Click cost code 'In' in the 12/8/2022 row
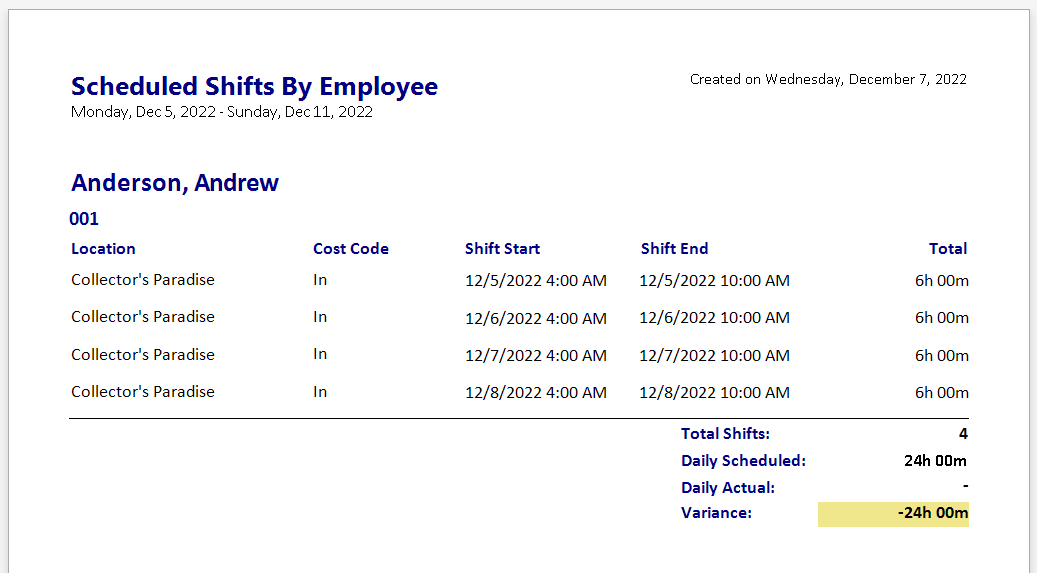Screen dimensions: 1037x573 320,392
